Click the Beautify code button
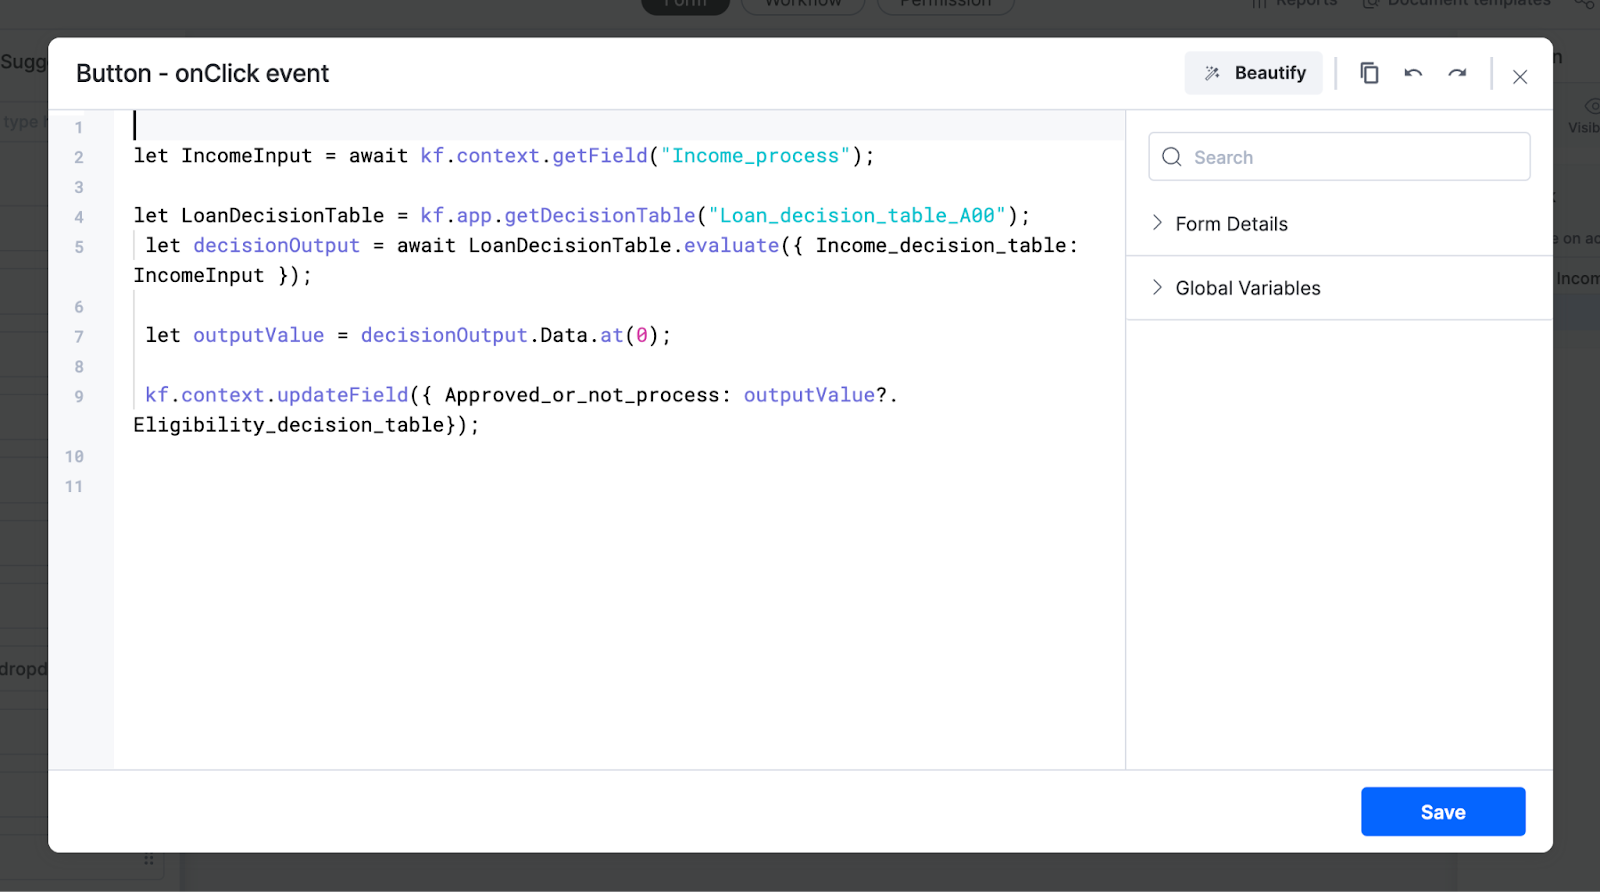 click(1254, 73)
